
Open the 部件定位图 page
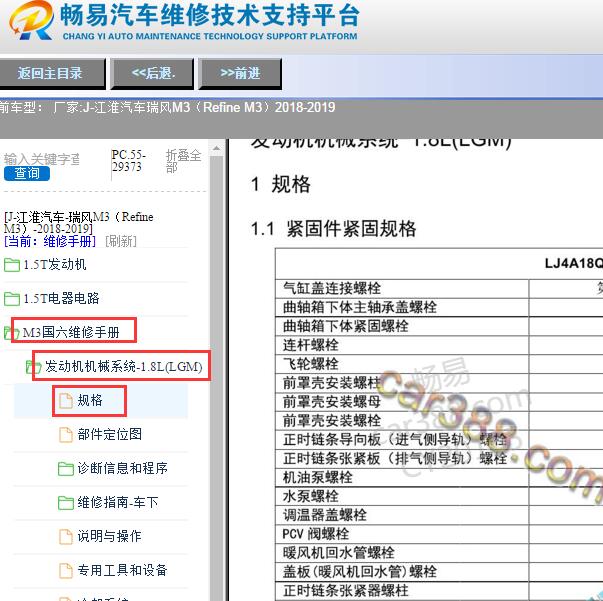110,434
